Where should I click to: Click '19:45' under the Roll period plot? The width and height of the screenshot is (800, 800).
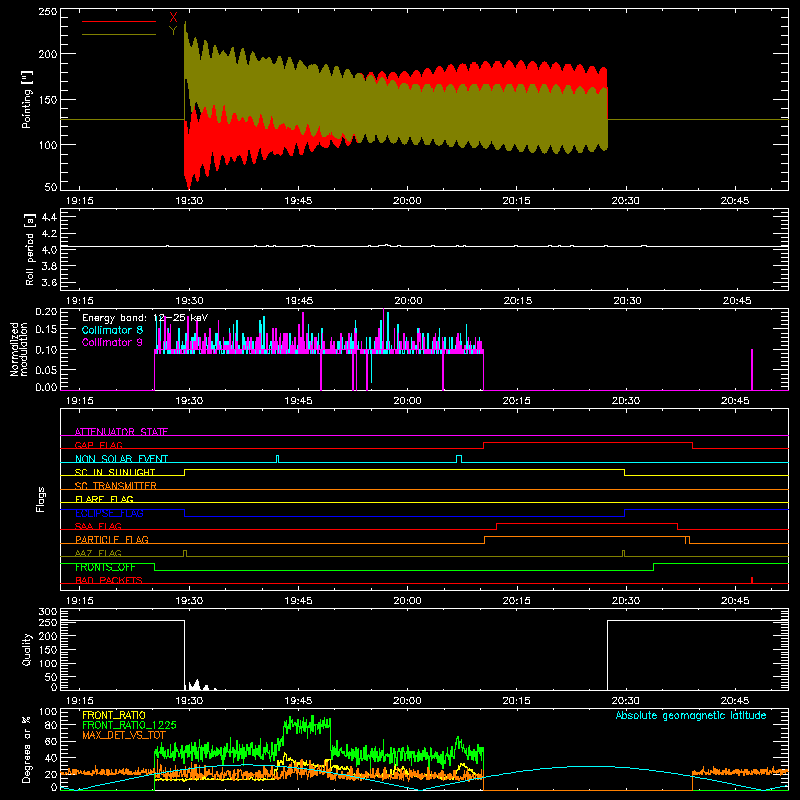(x=298, y=301)
